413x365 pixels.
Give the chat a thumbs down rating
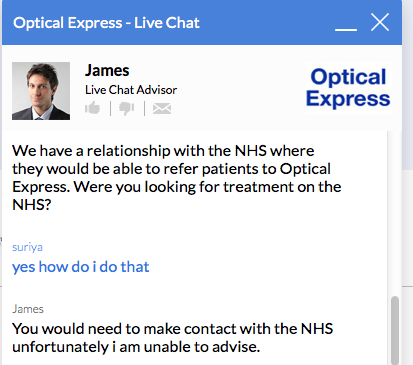tap(127, 109)
